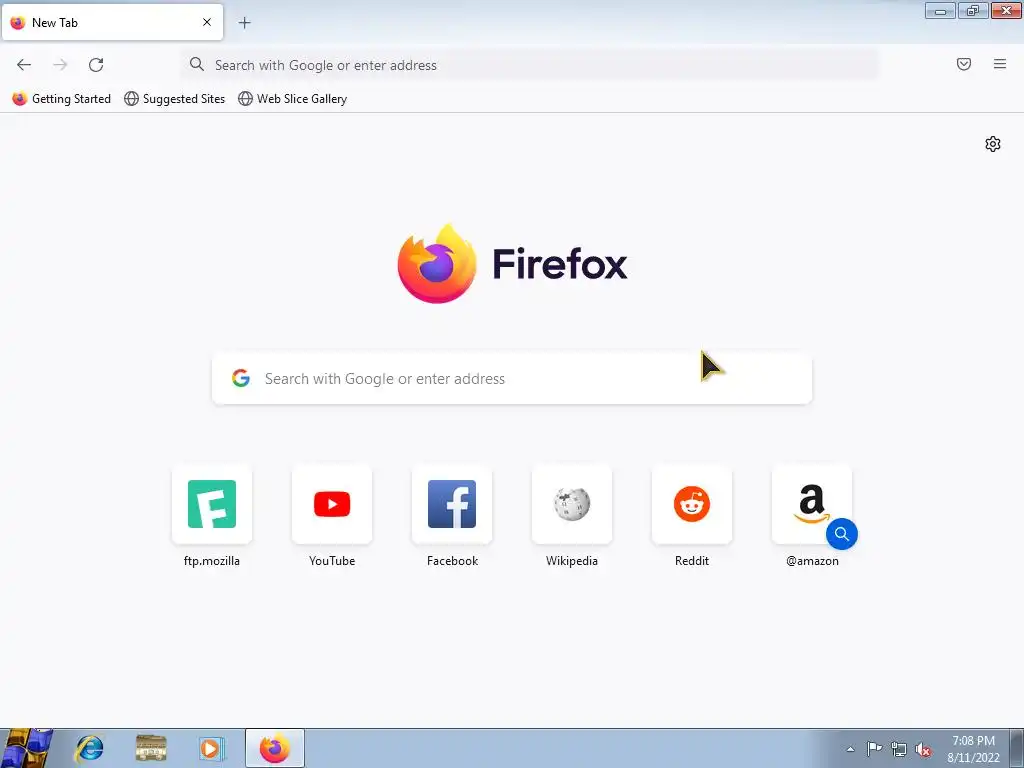The height and width of the screenshot is (768, 1024).
Task: Open the Facebook shortcut tile
Action: [452, 504]
